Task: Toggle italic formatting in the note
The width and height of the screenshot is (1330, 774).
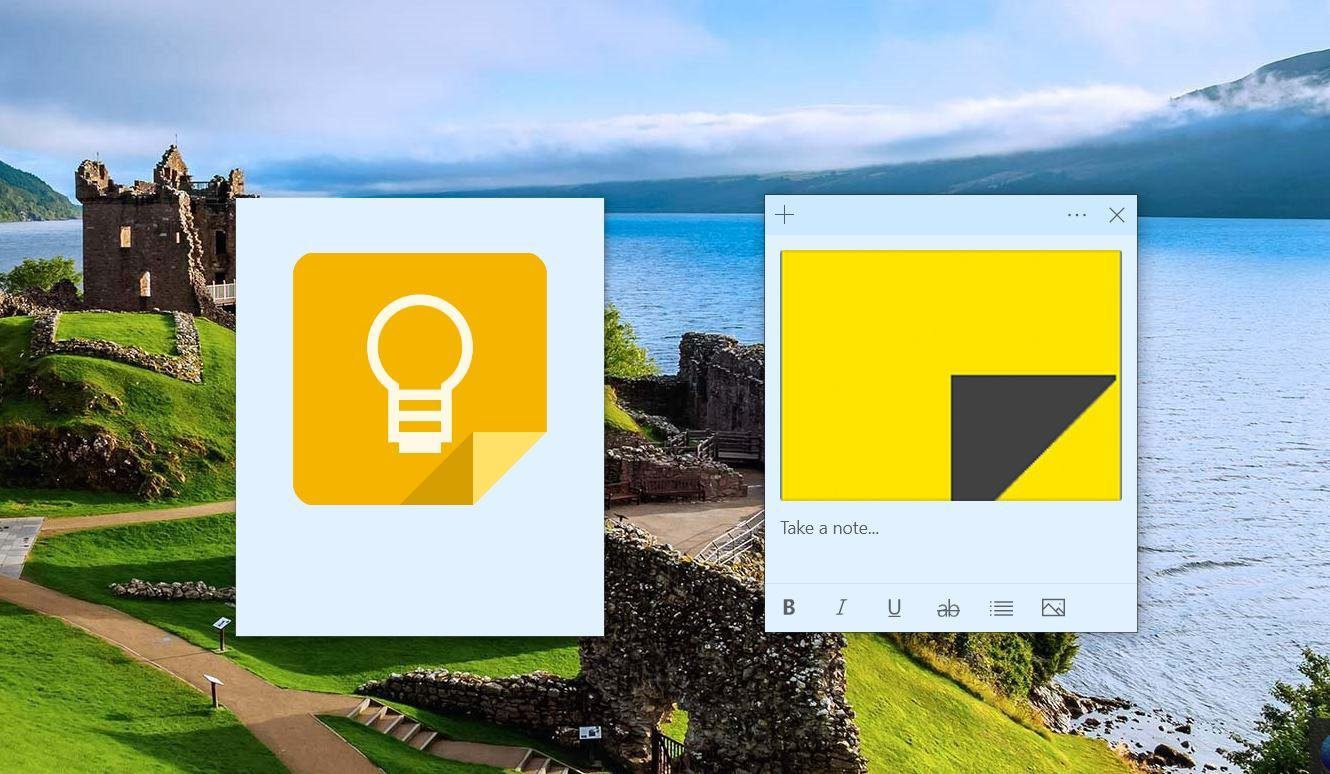Action: point(841,607)
